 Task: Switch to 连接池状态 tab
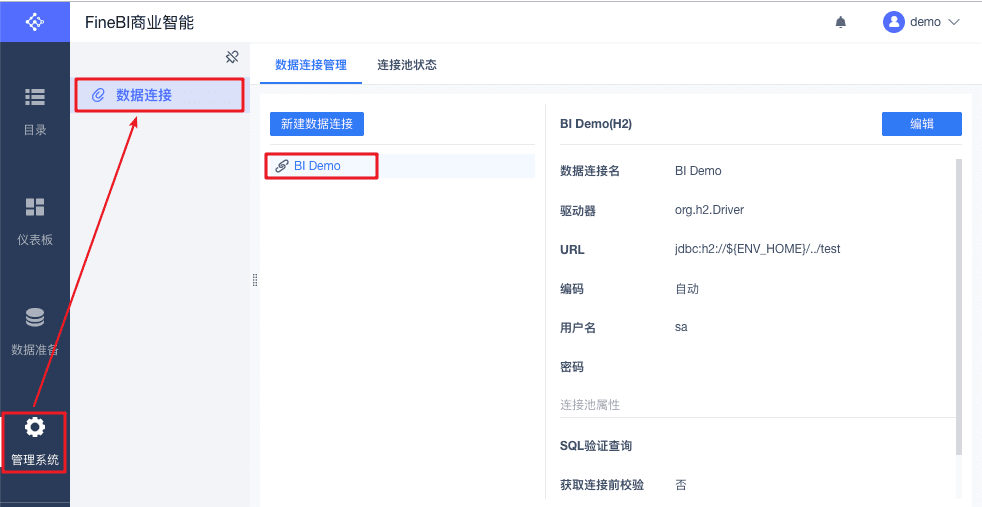point(406,64)
